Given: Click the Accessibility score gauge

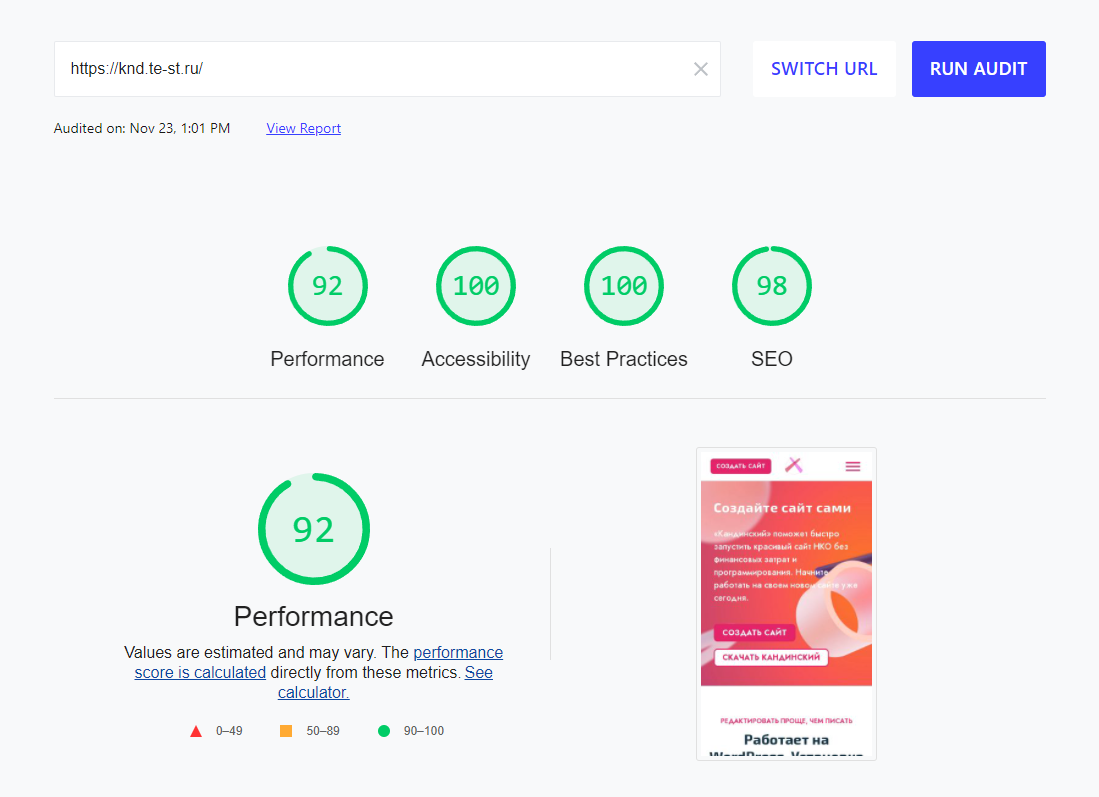Looking at the screenshot, I should tap(476, 286).
